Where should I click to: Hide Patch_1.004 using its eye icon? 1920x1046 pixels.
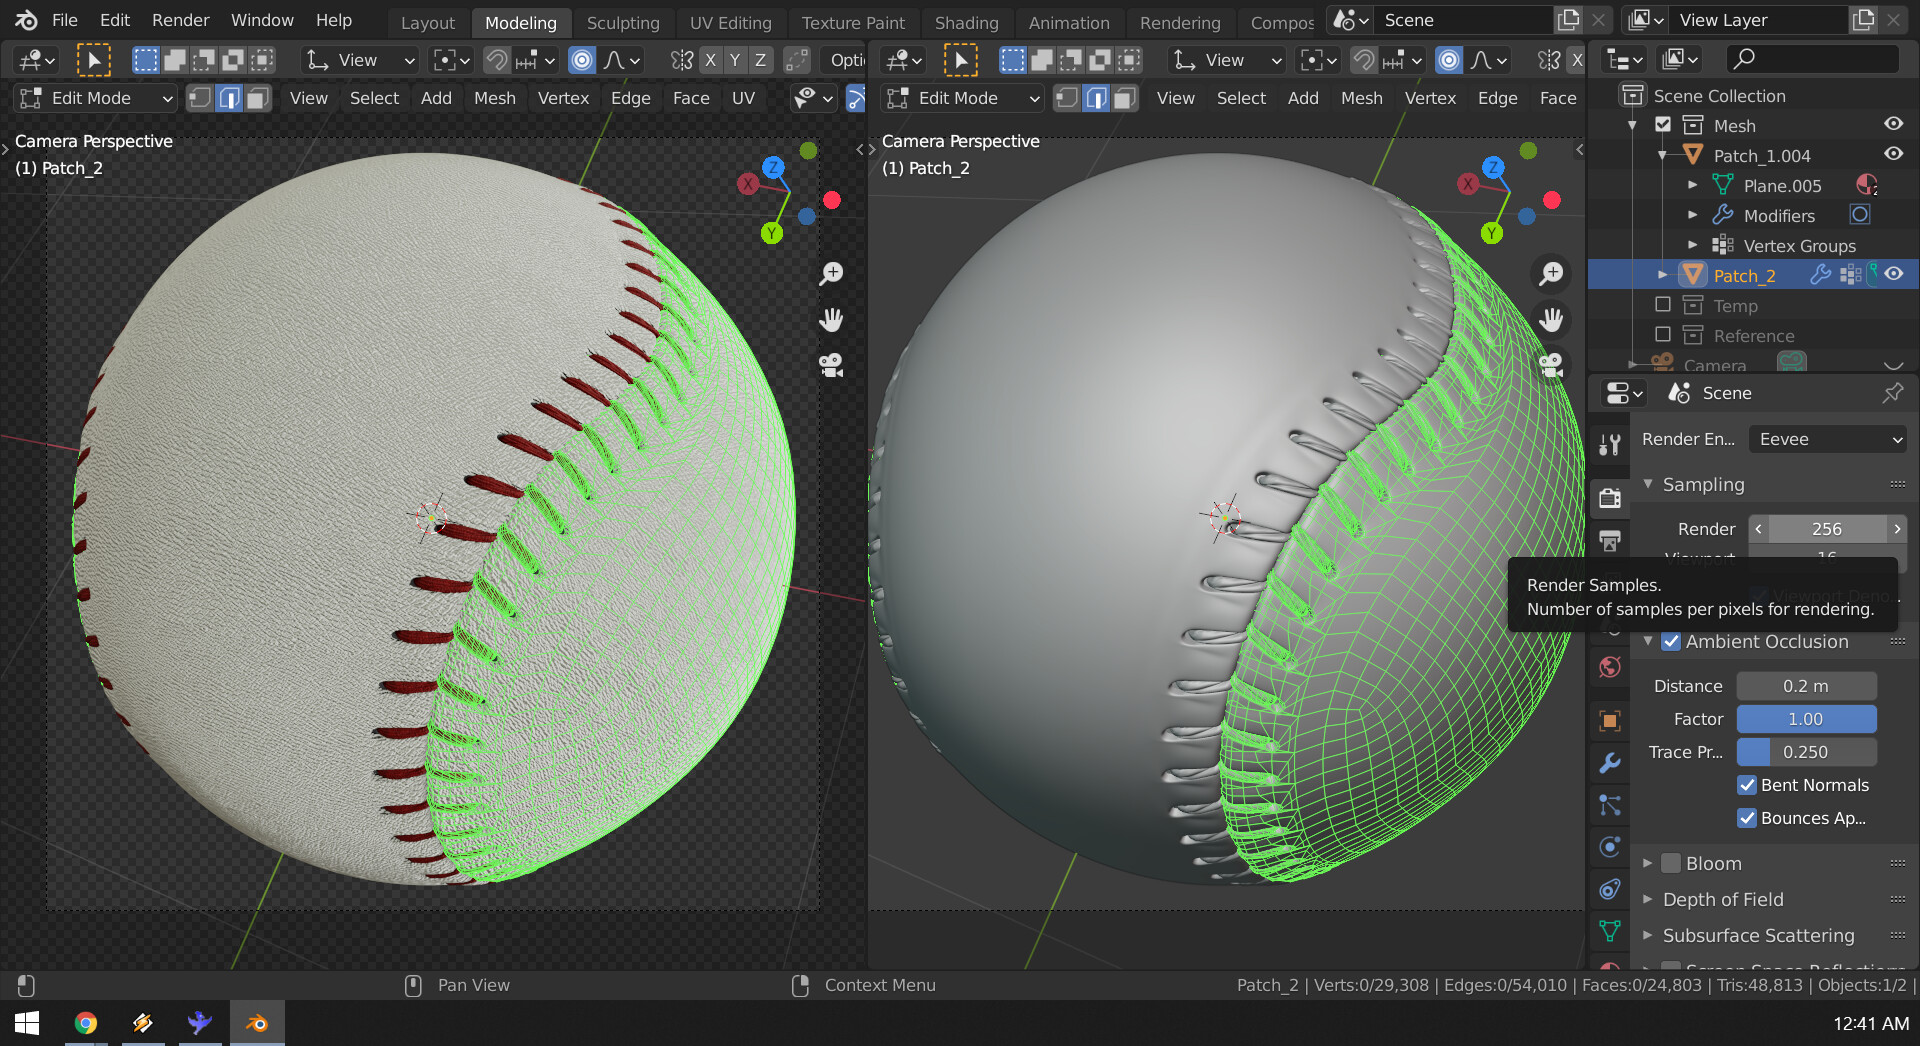pos(1893,153)
